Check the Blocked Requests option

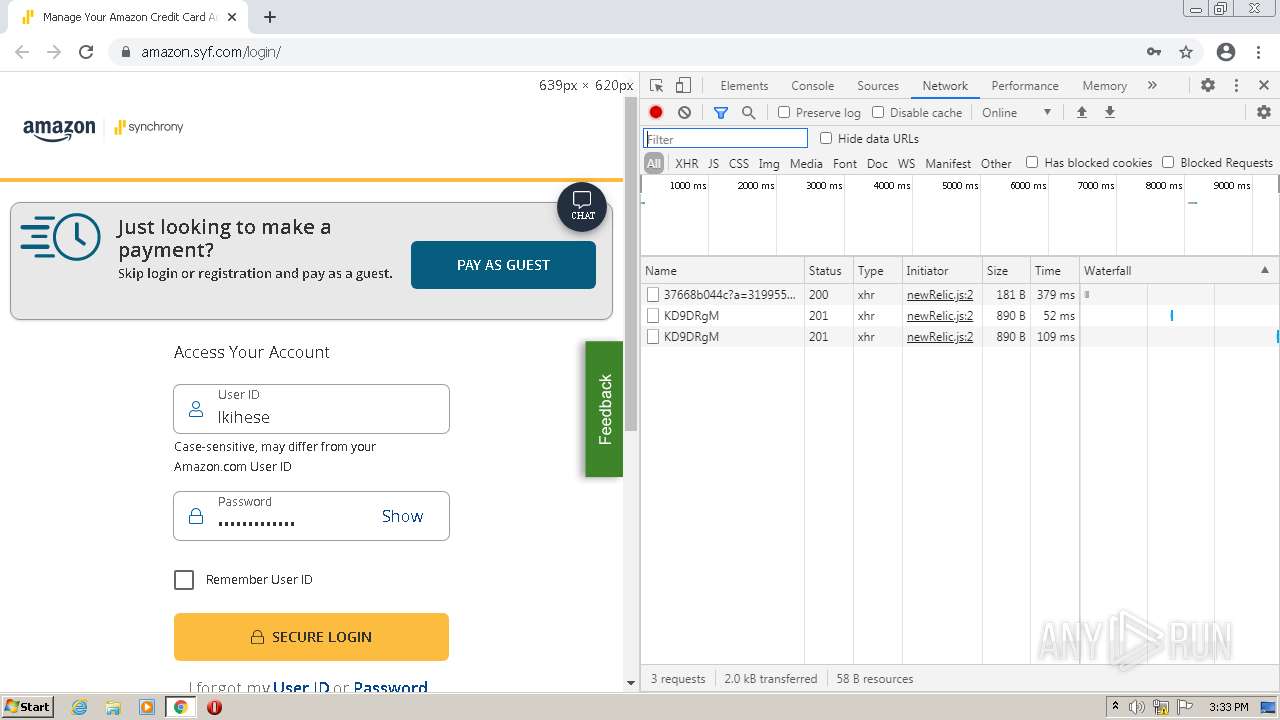[1168, 162]
